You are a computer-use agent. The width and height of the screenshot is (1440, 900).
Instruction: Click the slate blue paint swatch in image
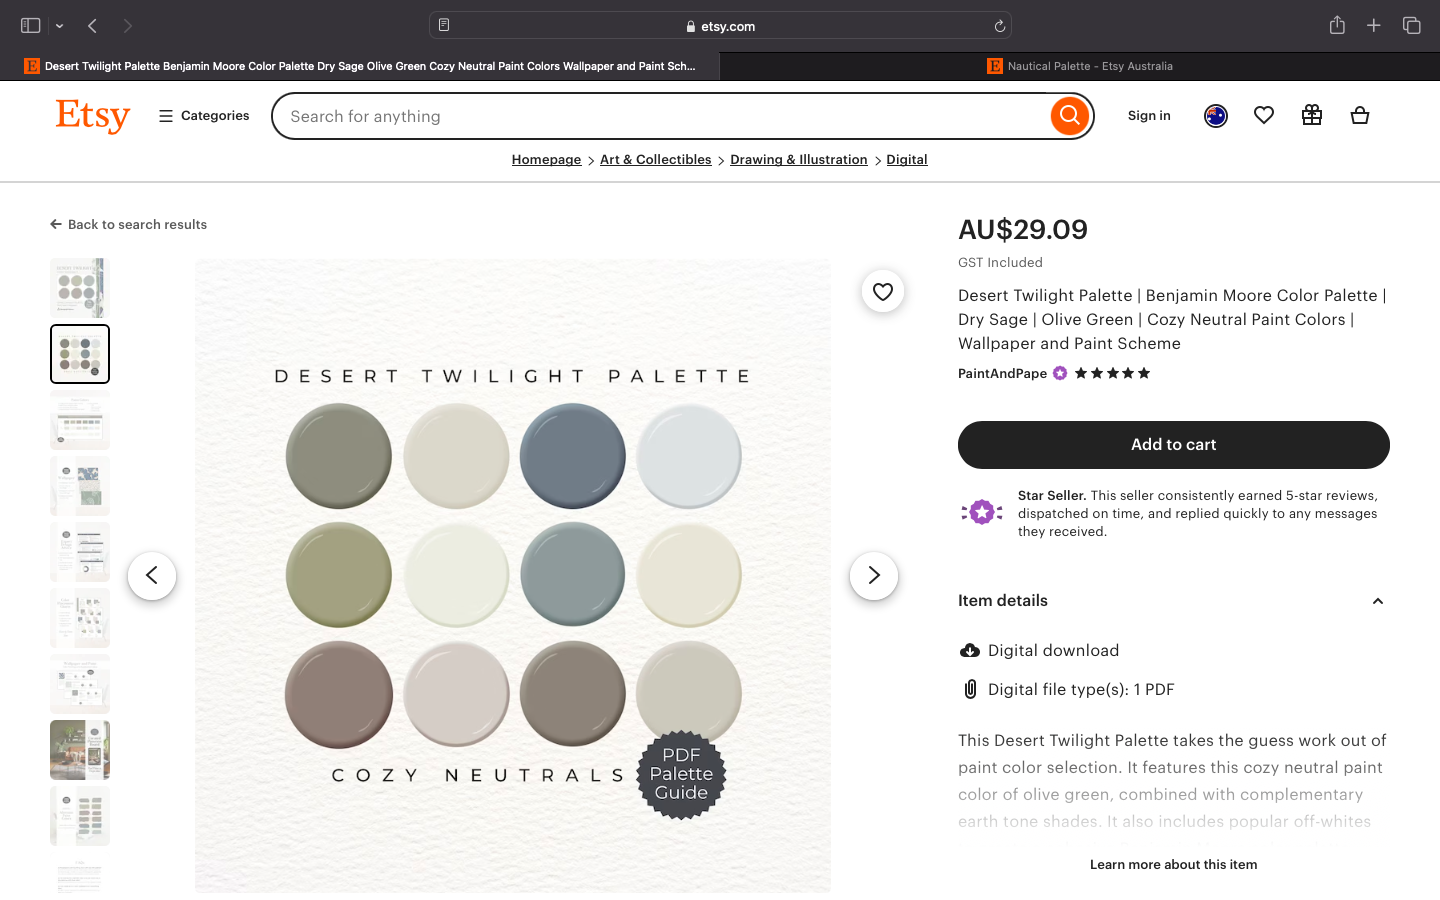click(x=572, y=456)
